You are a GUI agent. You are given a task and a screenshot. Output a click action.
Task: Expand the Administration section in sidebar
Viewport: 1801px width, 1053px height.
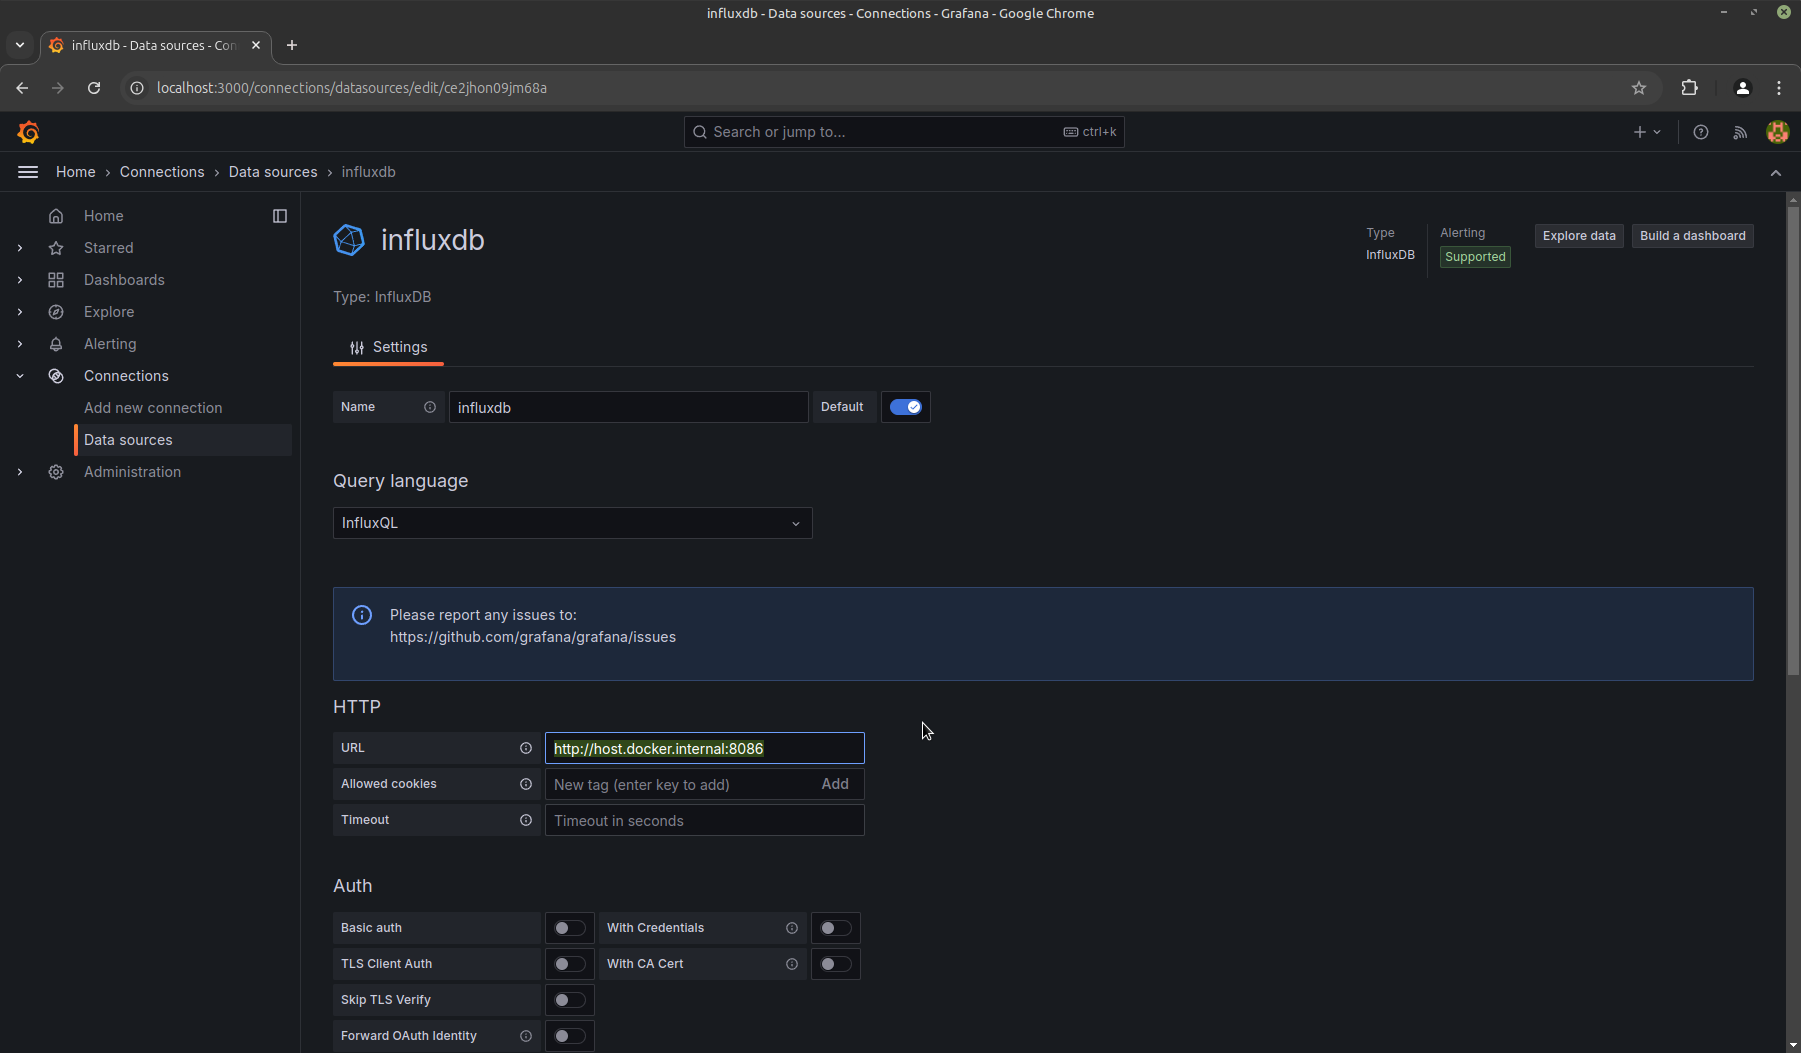tap(20, 472)
